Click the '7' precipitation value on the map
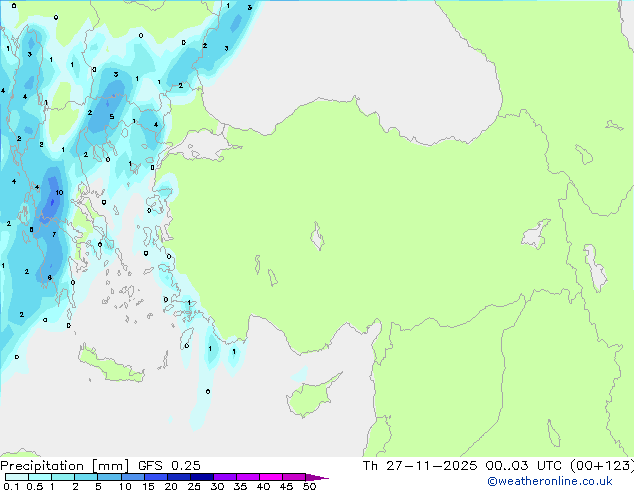This screenshot has height=490, width=634. (54, 234)
